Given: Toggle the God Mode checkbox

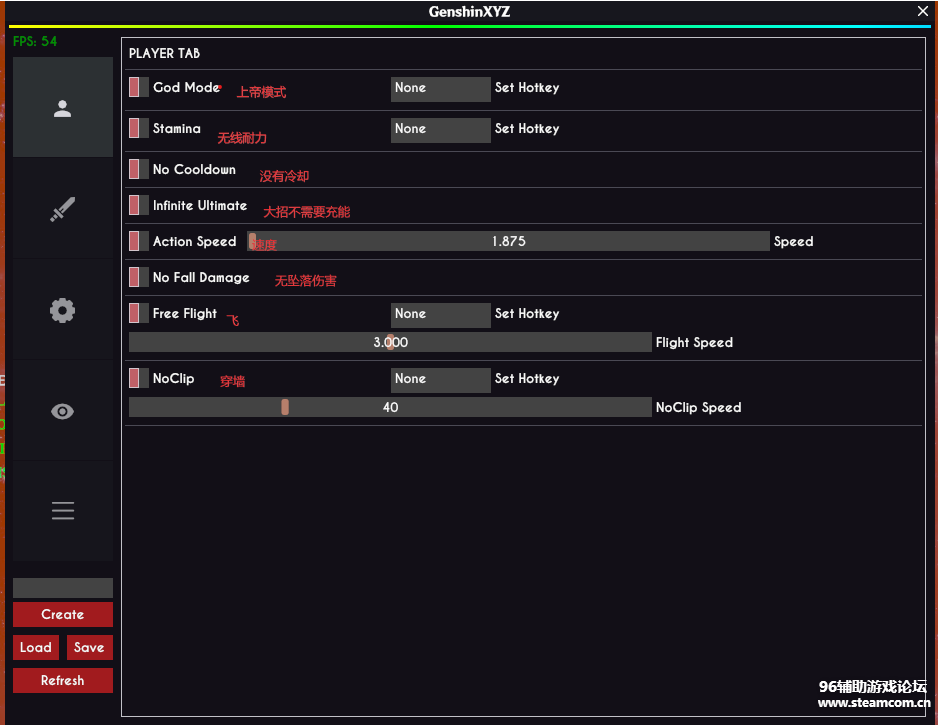Looking at the screenshot, I should pos(139,87).
